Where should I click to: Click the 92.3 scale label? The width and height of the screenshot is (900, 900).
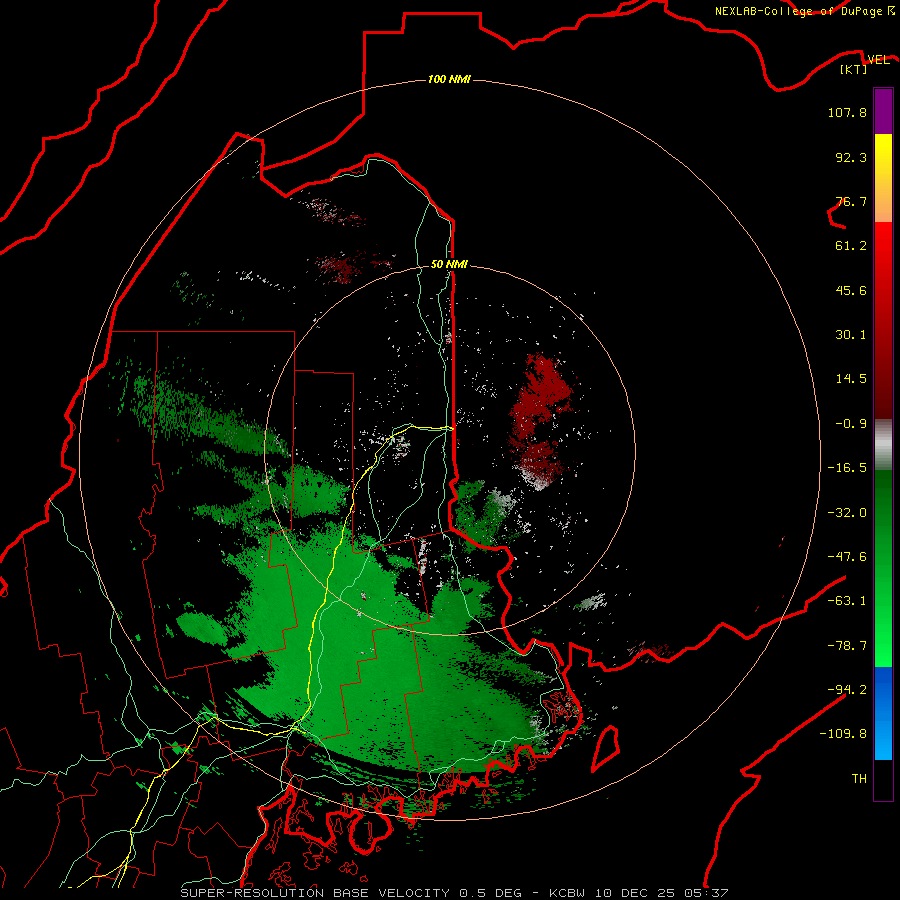851,157
